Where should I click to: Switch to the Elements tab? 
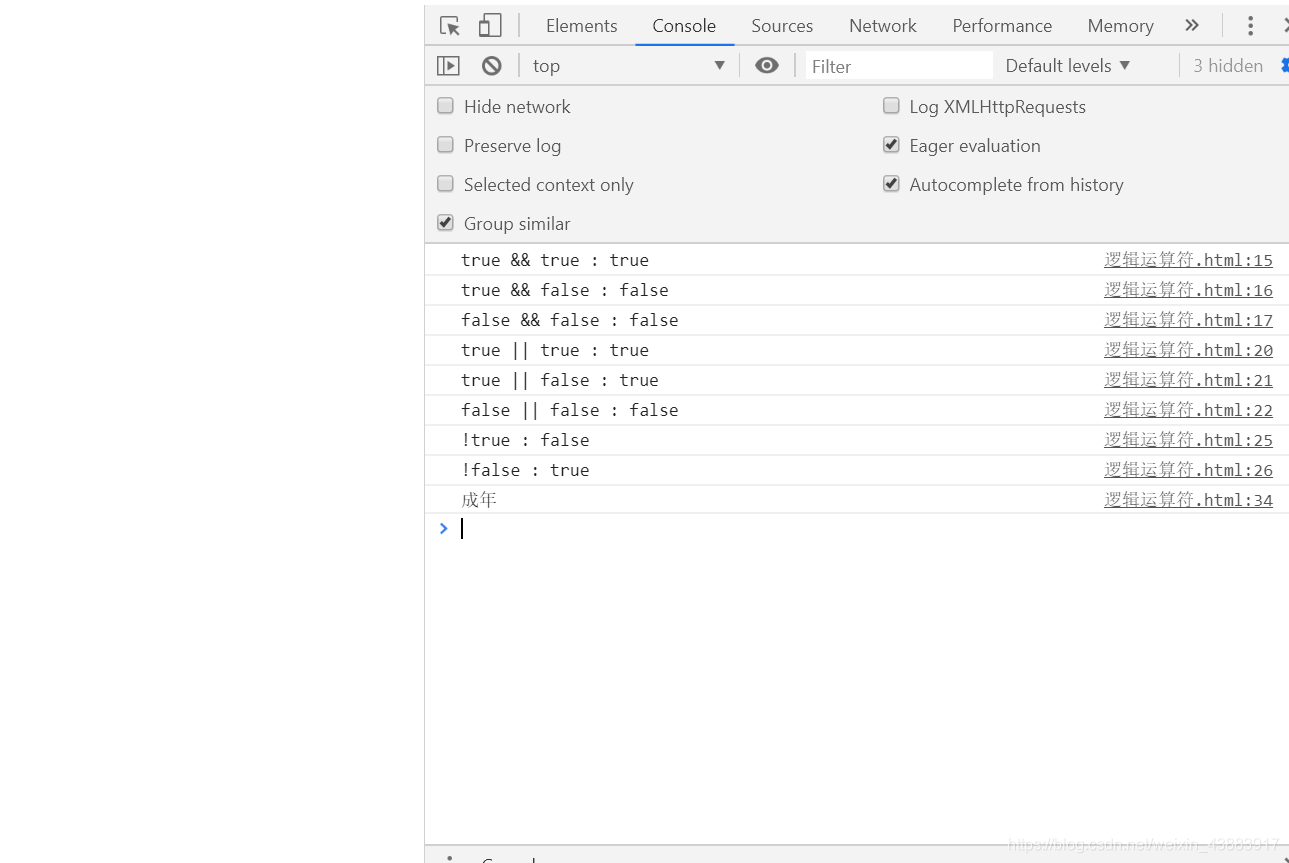(582, 26)
